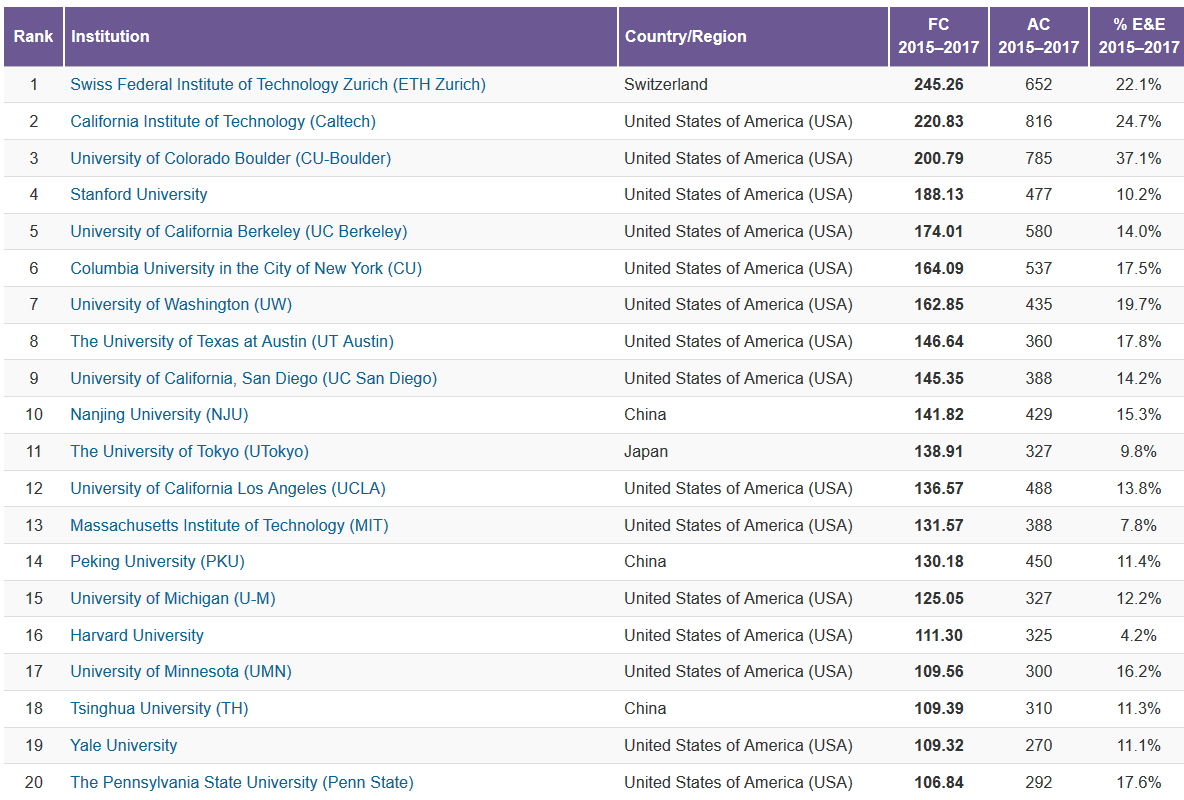Select the Japan country cell
The height and width of the screenshot is (800, 1184).
point(646,452)
